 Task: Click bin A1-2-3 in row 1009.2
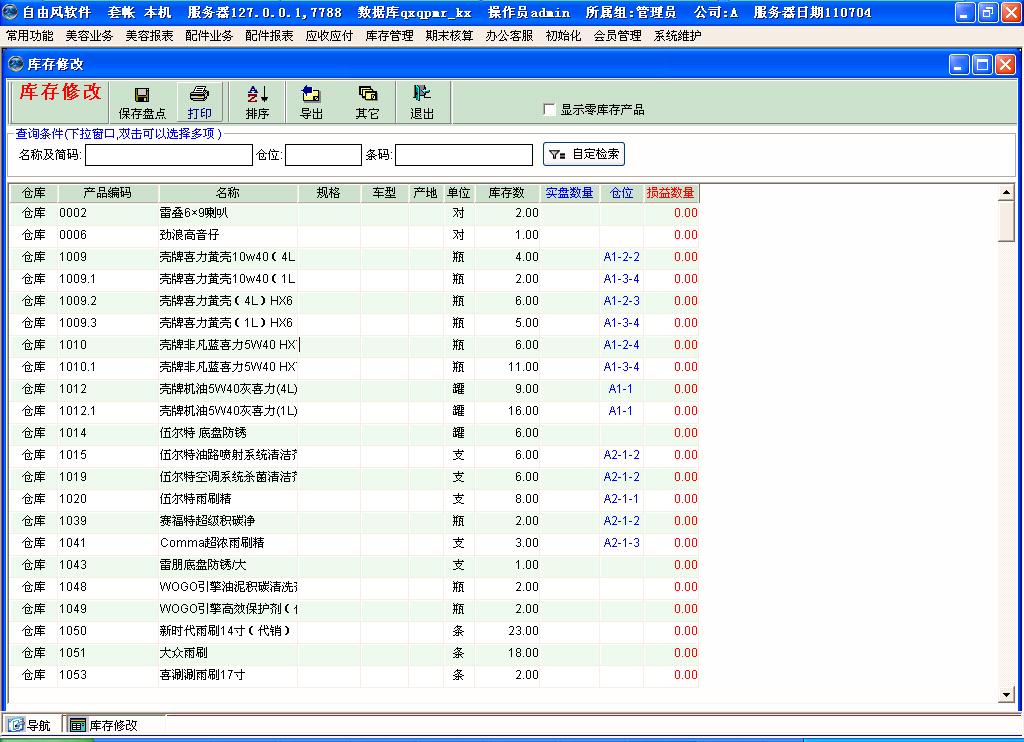pos(622,301)
